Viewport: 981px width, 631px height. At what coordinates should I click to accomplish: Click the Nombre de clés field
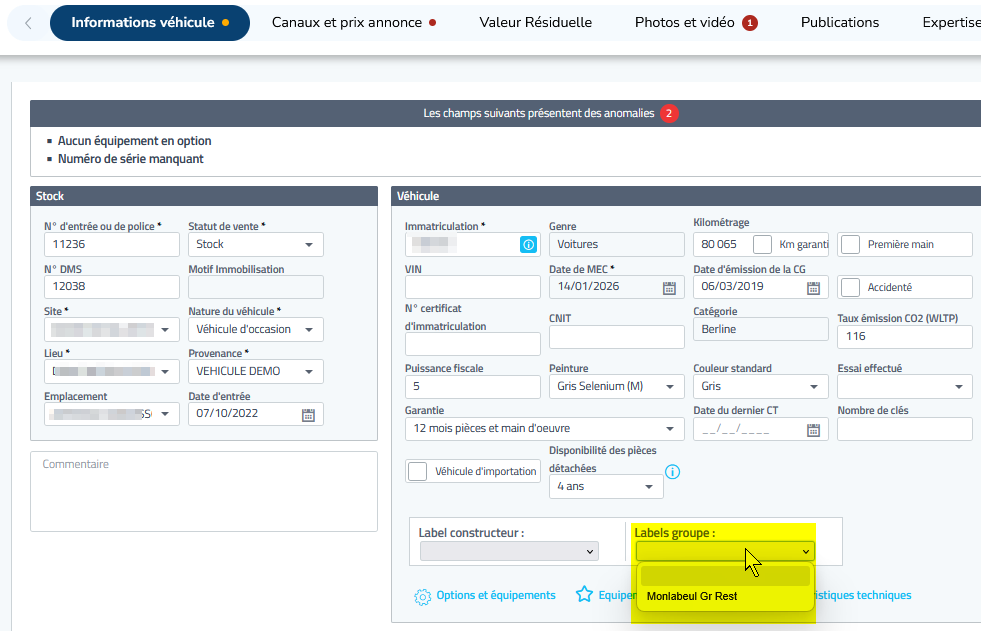905,429
